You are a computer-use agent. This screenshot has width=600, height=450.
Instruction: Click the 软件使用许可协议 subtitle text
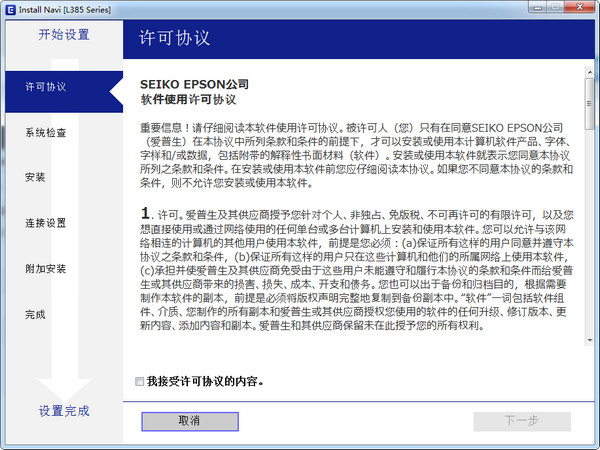[x=188, y=99]
